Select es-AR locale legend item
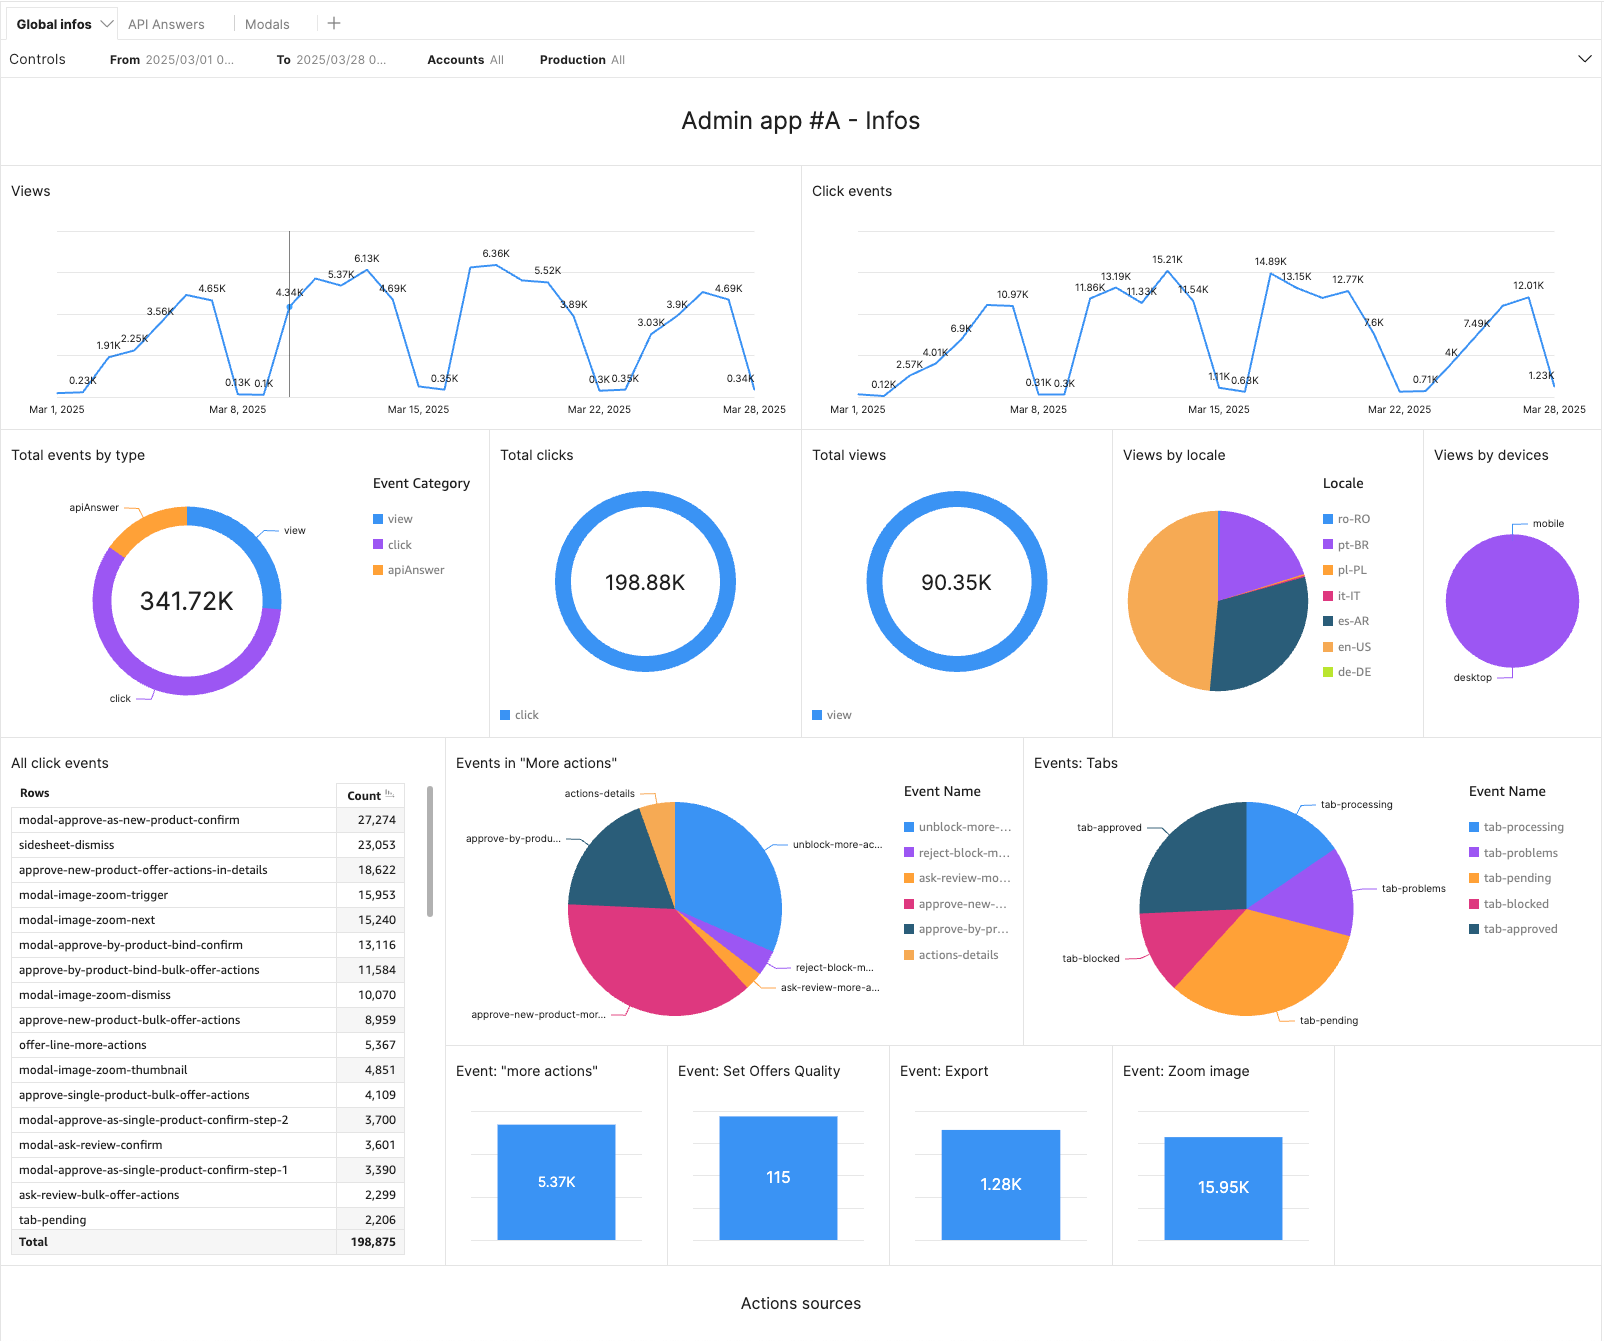 (x=1346, y=621)
